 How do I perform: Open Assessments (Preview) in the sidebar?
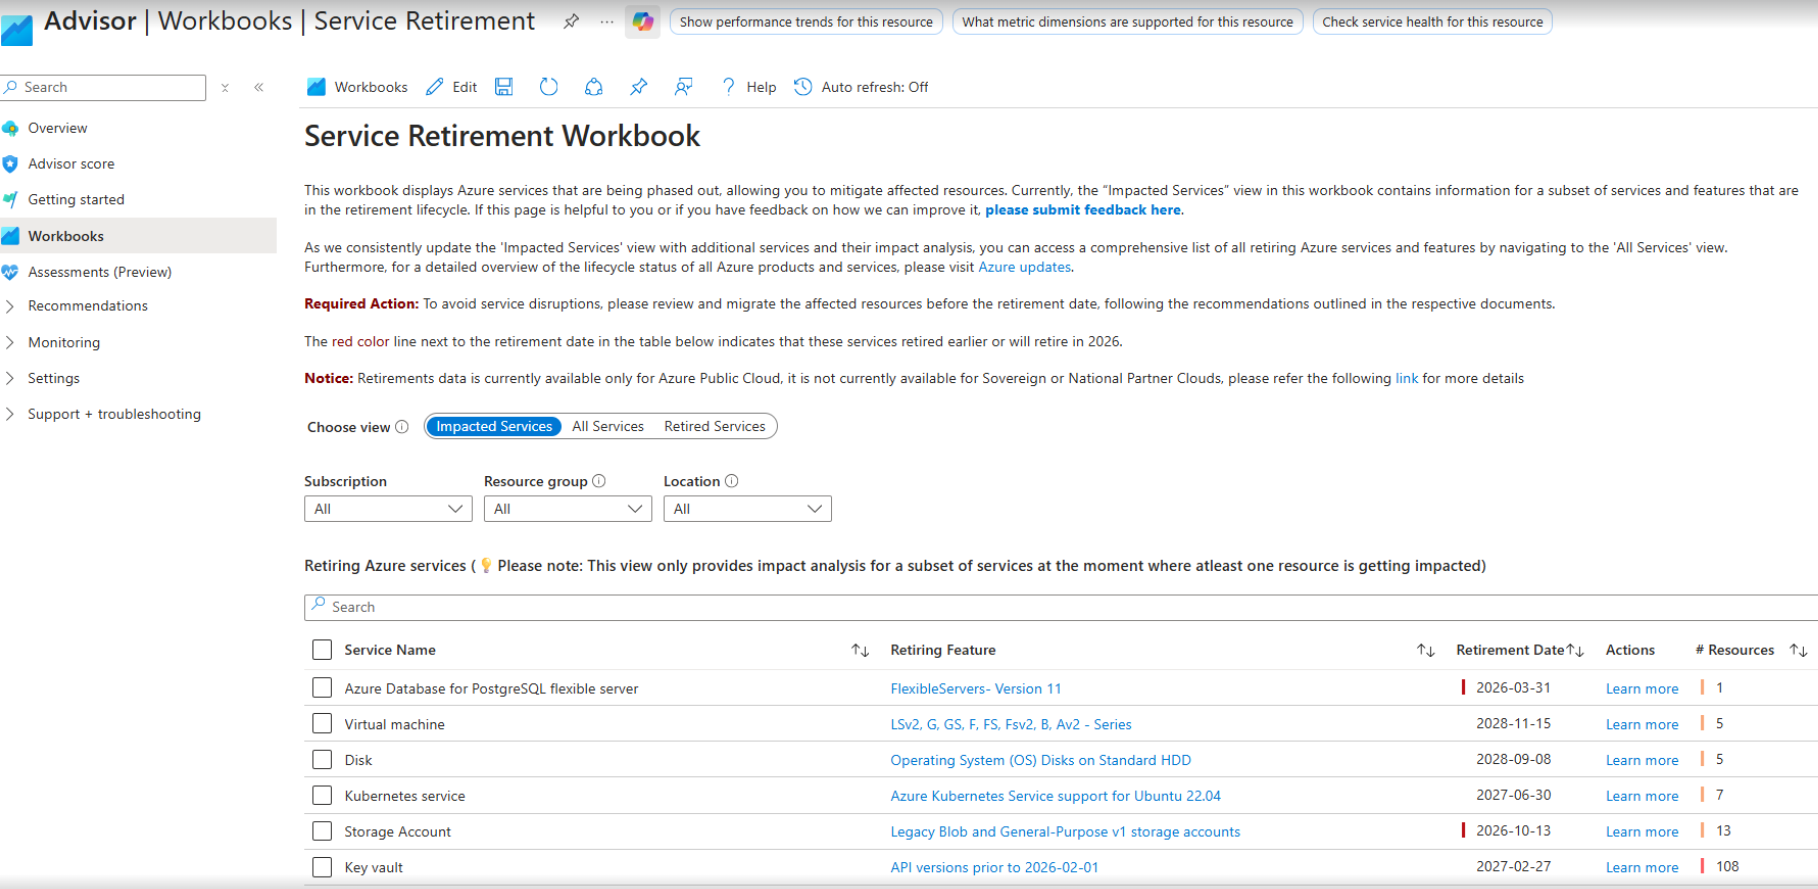click(100, 272)
